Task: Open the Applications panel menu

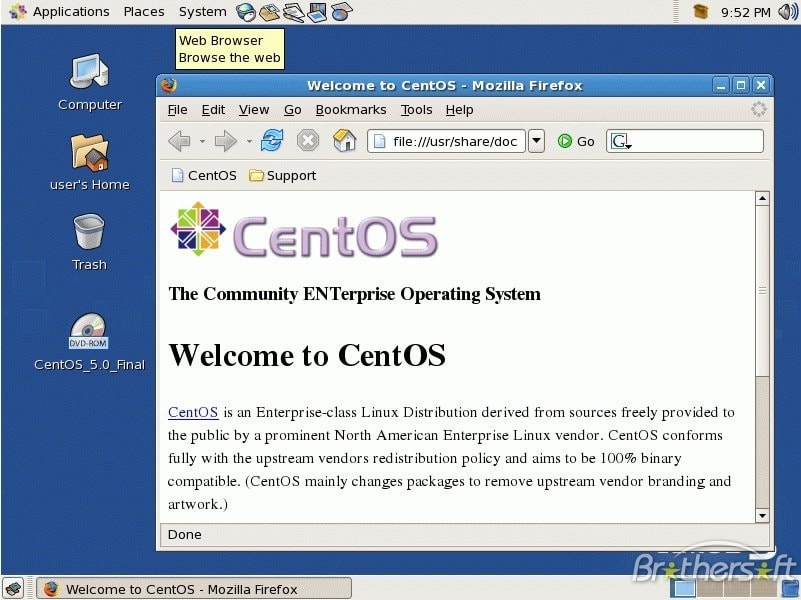Action: (x=70, y=12)
